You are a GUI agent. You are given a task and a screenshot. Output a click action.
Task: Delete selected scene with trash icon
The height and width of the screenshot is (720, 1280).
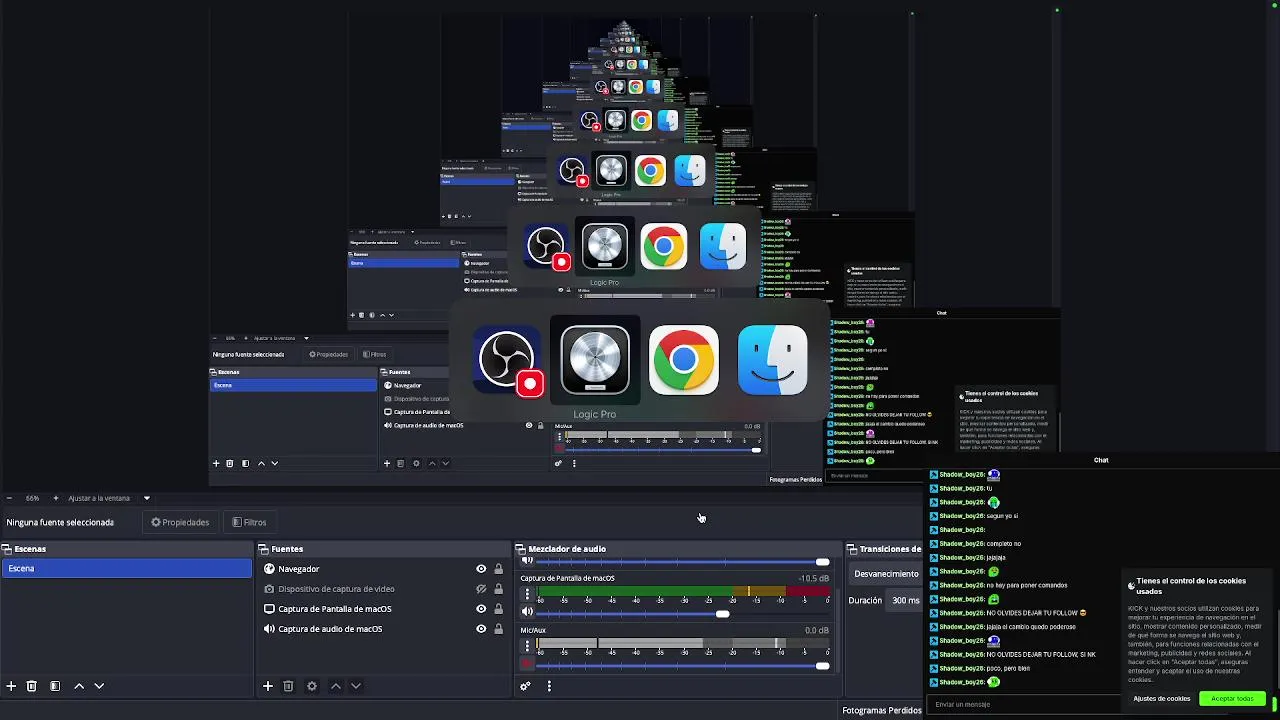coord(31,686)
